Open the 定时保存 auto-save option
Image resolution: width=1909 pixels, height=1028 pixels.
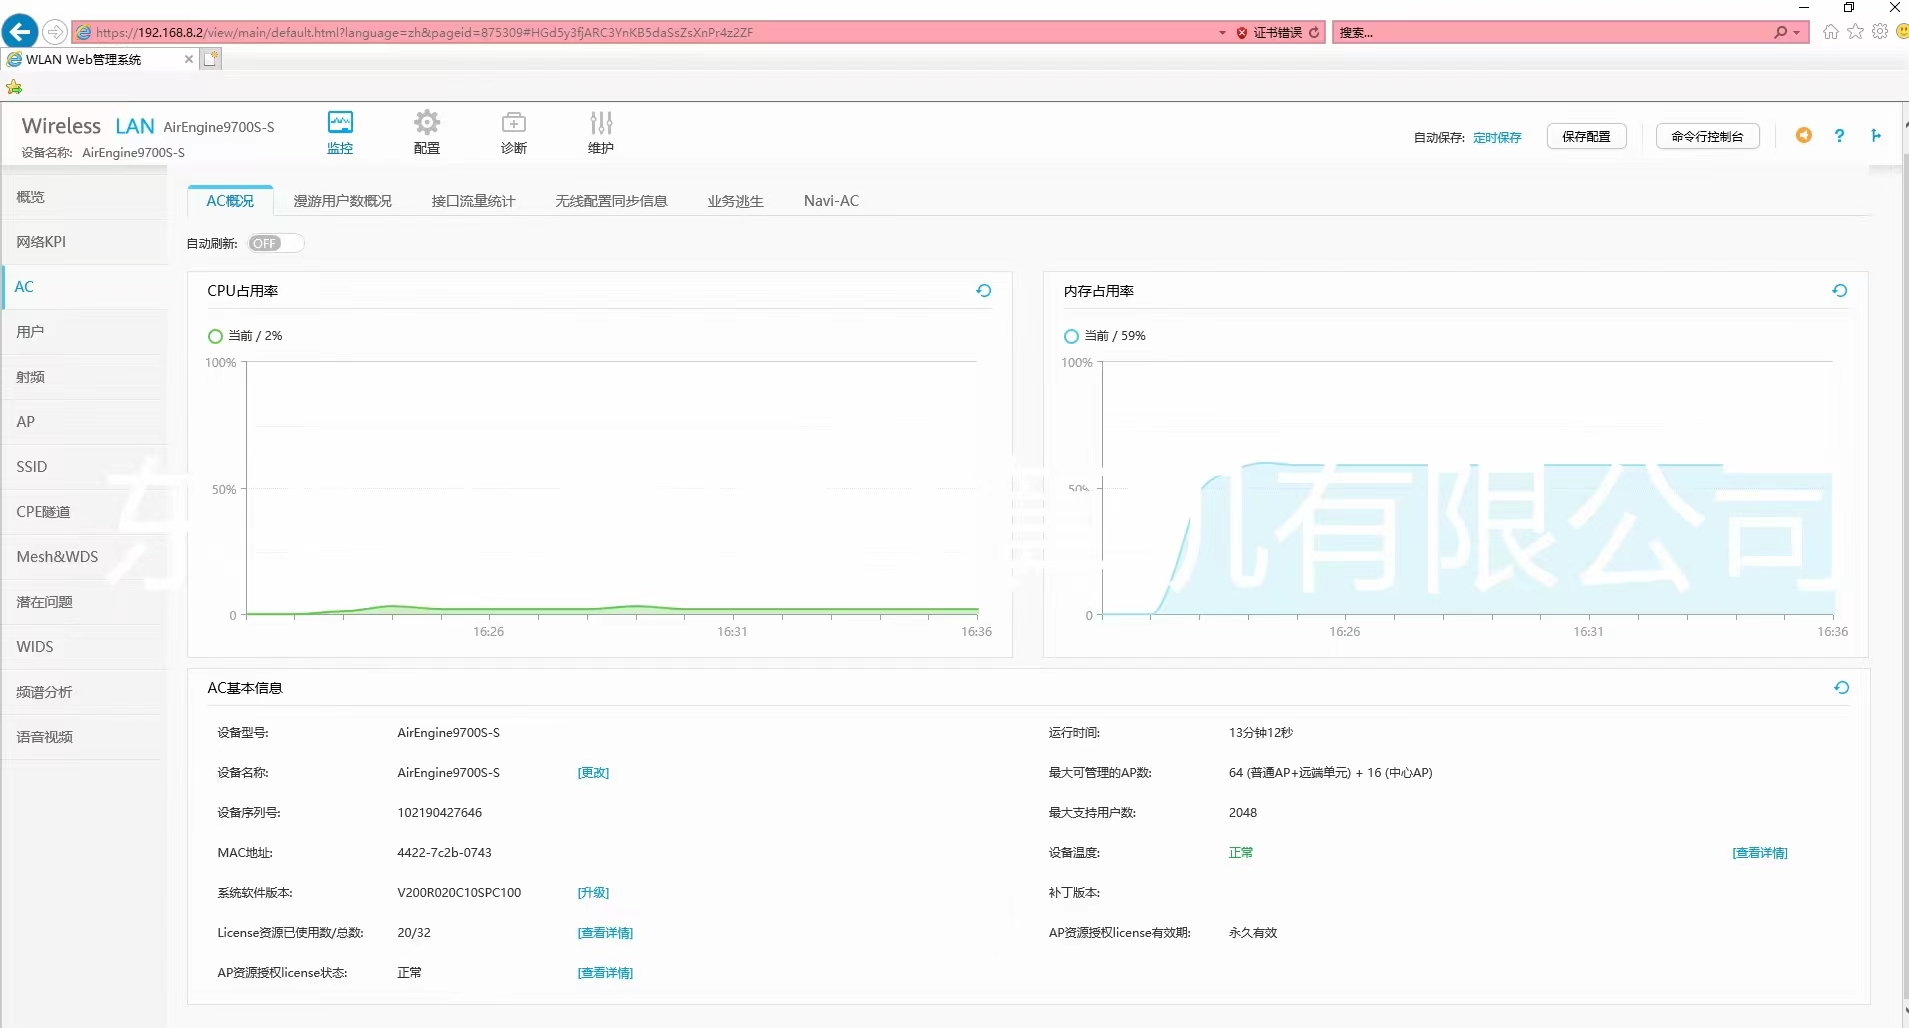click(1496, 138)
